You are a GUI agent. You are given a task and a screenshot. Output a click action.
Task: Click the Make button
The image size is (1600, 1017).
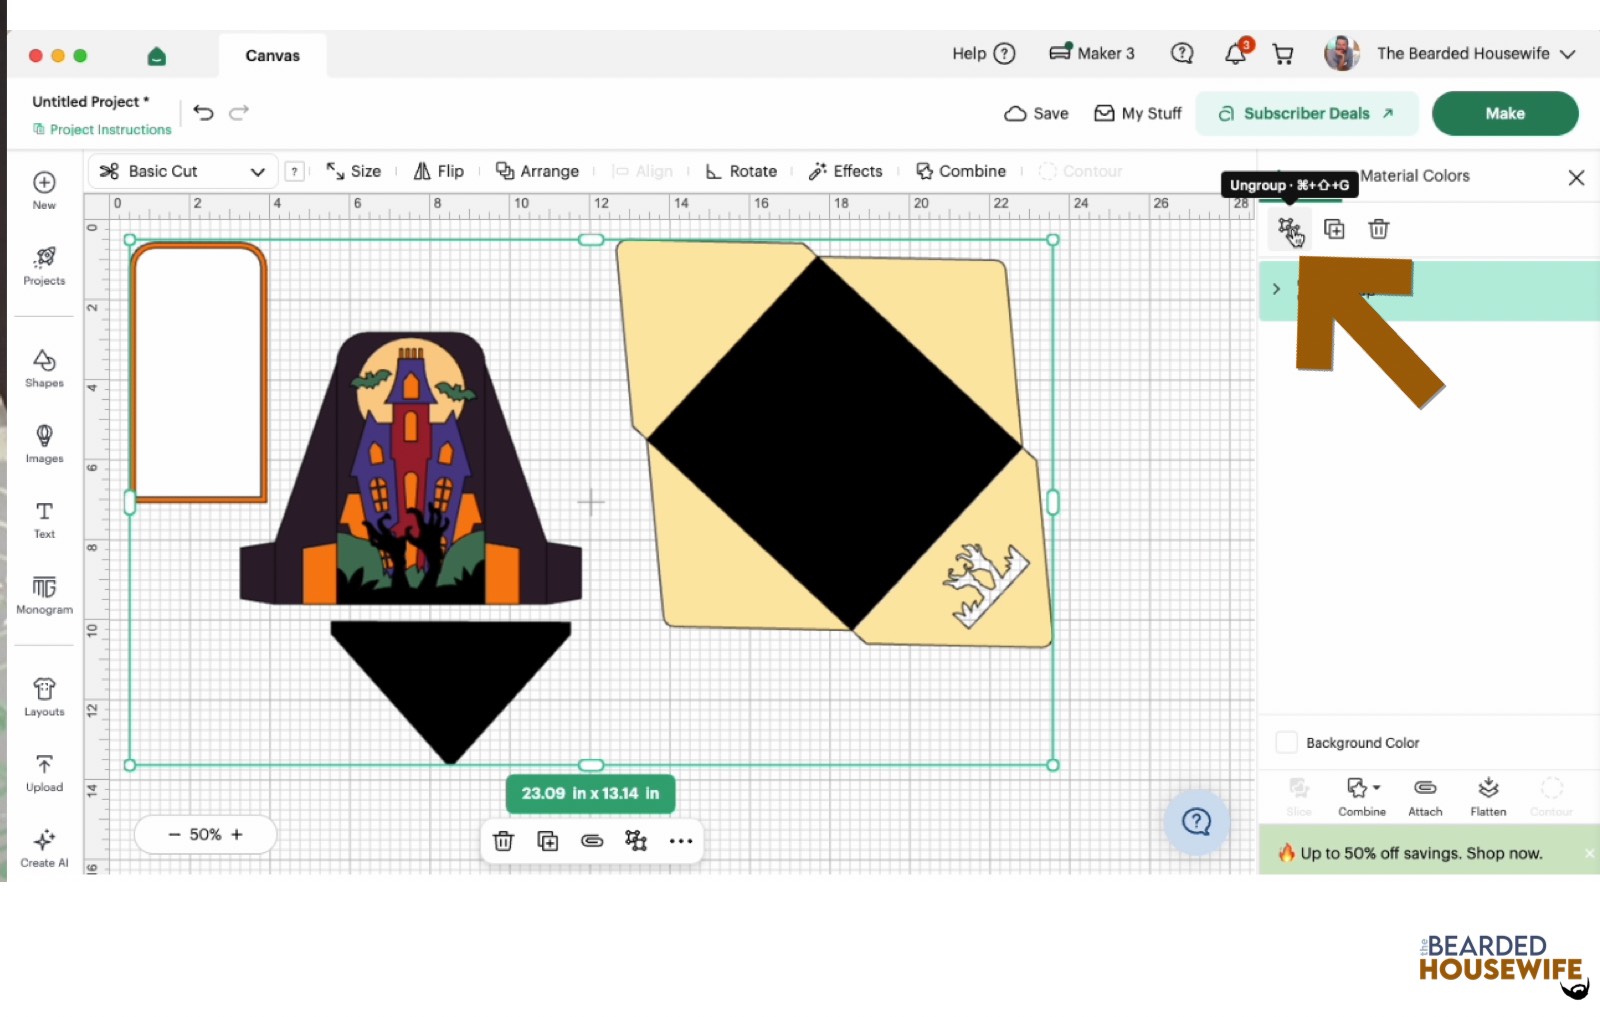pos(1505,114)
